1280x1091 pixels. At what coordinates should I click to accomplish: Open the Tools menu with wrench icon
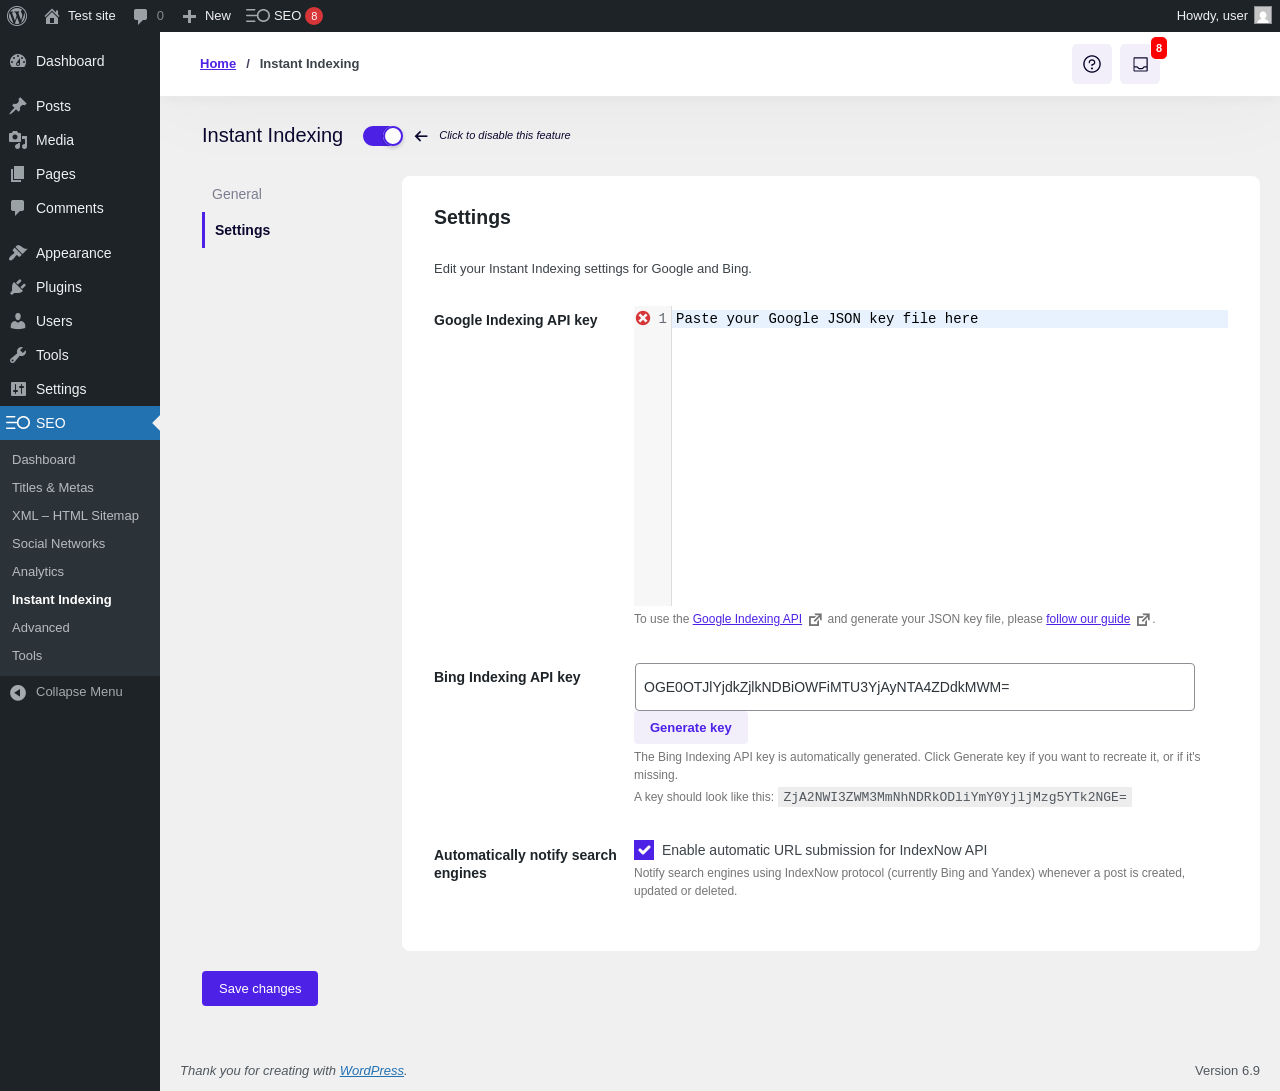80,355
